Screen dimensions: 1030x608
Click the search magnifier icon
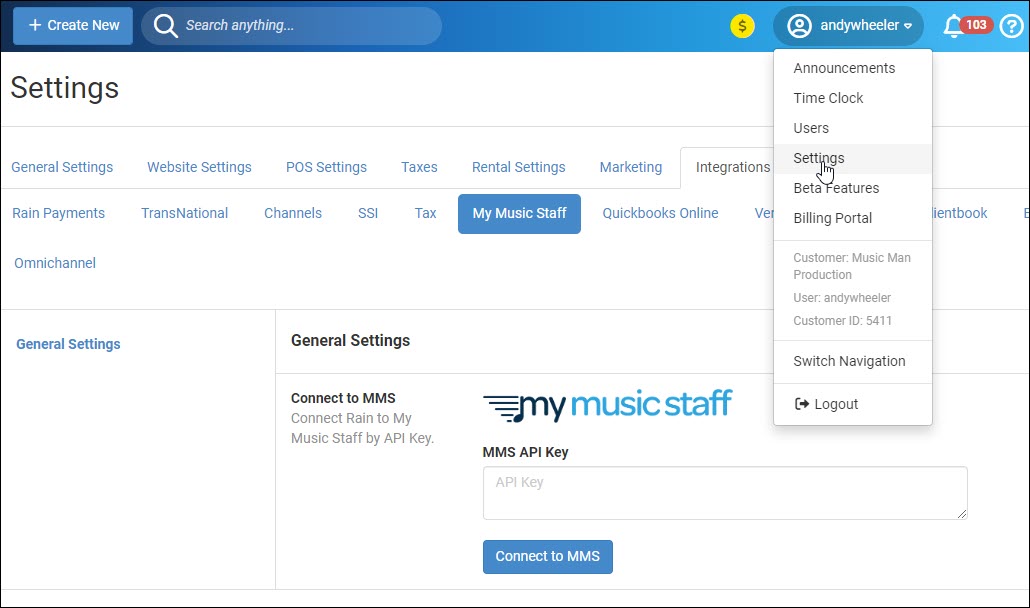click(x=165, y=25)
